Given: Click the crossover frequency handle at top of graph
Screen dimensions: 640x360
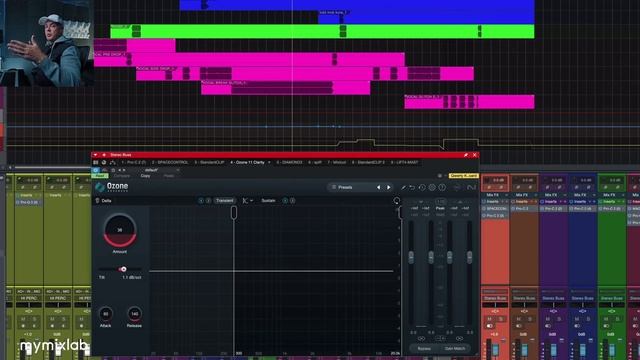Looking at the screenshot, I should pyautogui.click(x=234, y=212).
